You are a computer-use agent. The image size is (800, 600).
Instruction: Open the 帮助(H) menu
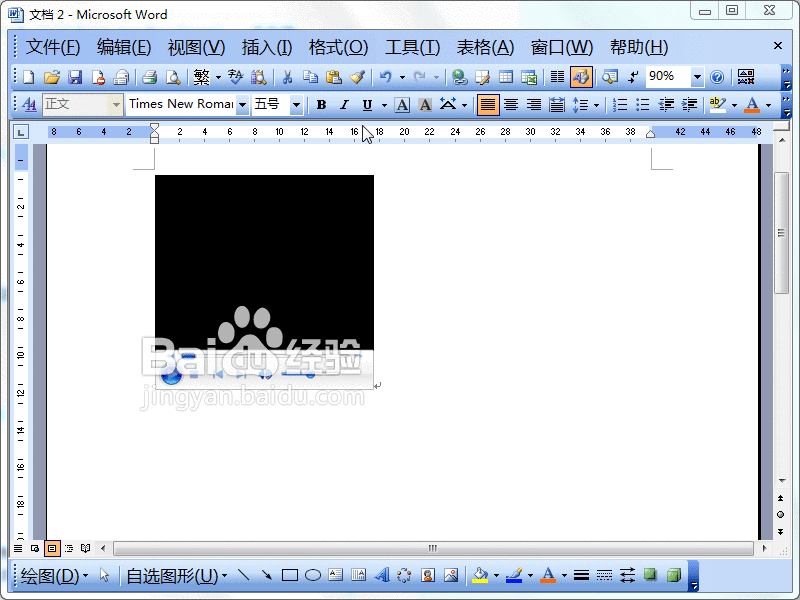pos(639,47)
